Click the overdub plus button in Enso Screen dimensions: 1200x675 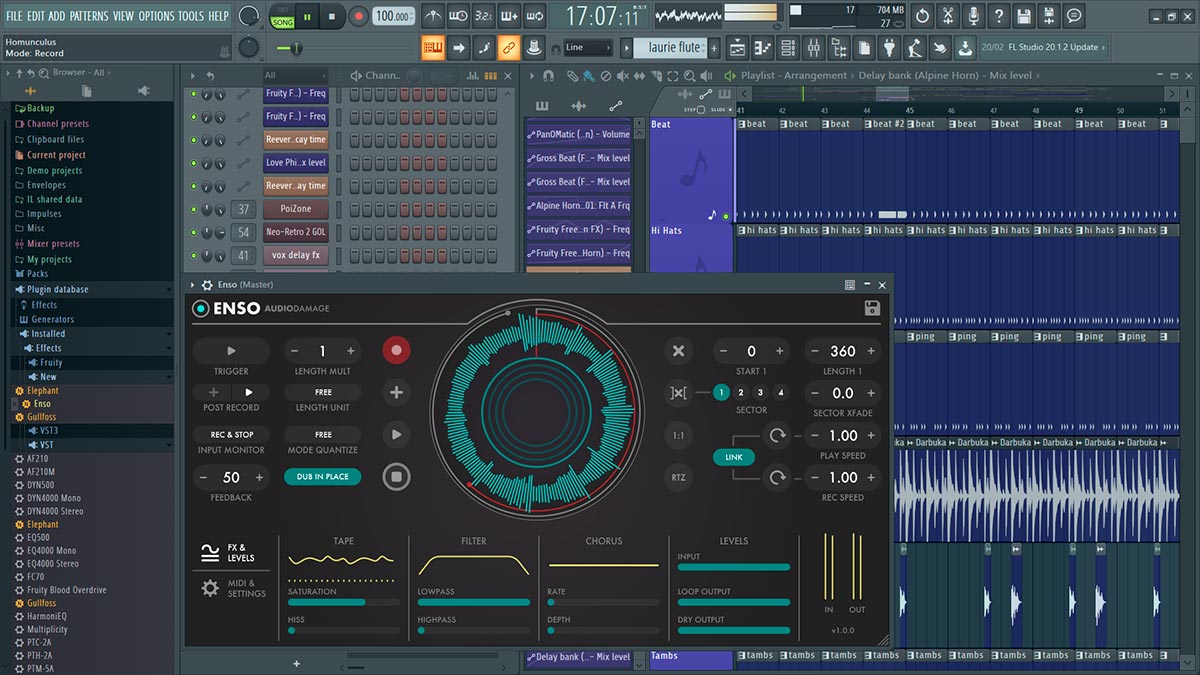(x=397, y=393)
